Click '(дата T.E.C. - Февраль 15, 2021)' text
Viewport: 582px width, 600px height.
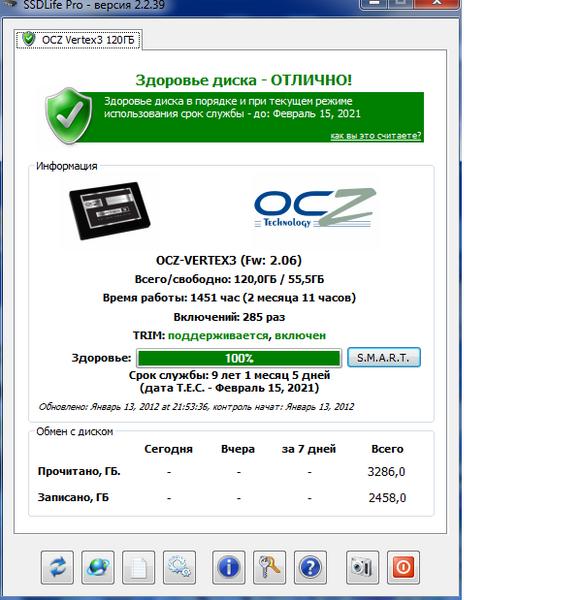click(x=229, y=388)
